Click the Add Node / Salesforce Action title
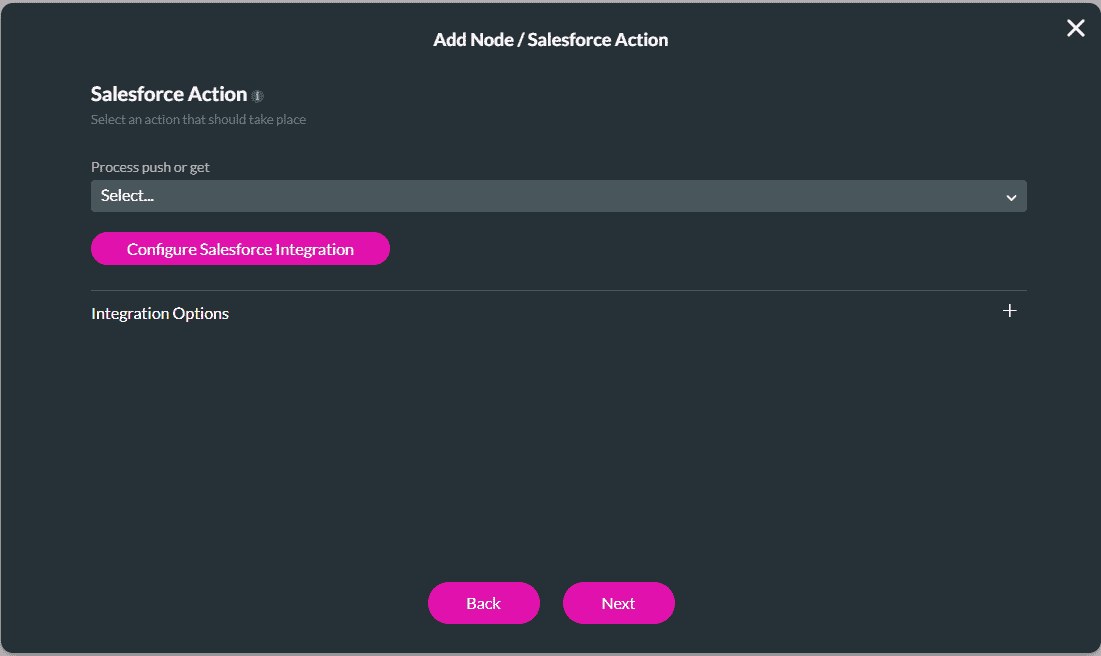Viewport: 1101px width, 656px height. (x=550, y=39)
